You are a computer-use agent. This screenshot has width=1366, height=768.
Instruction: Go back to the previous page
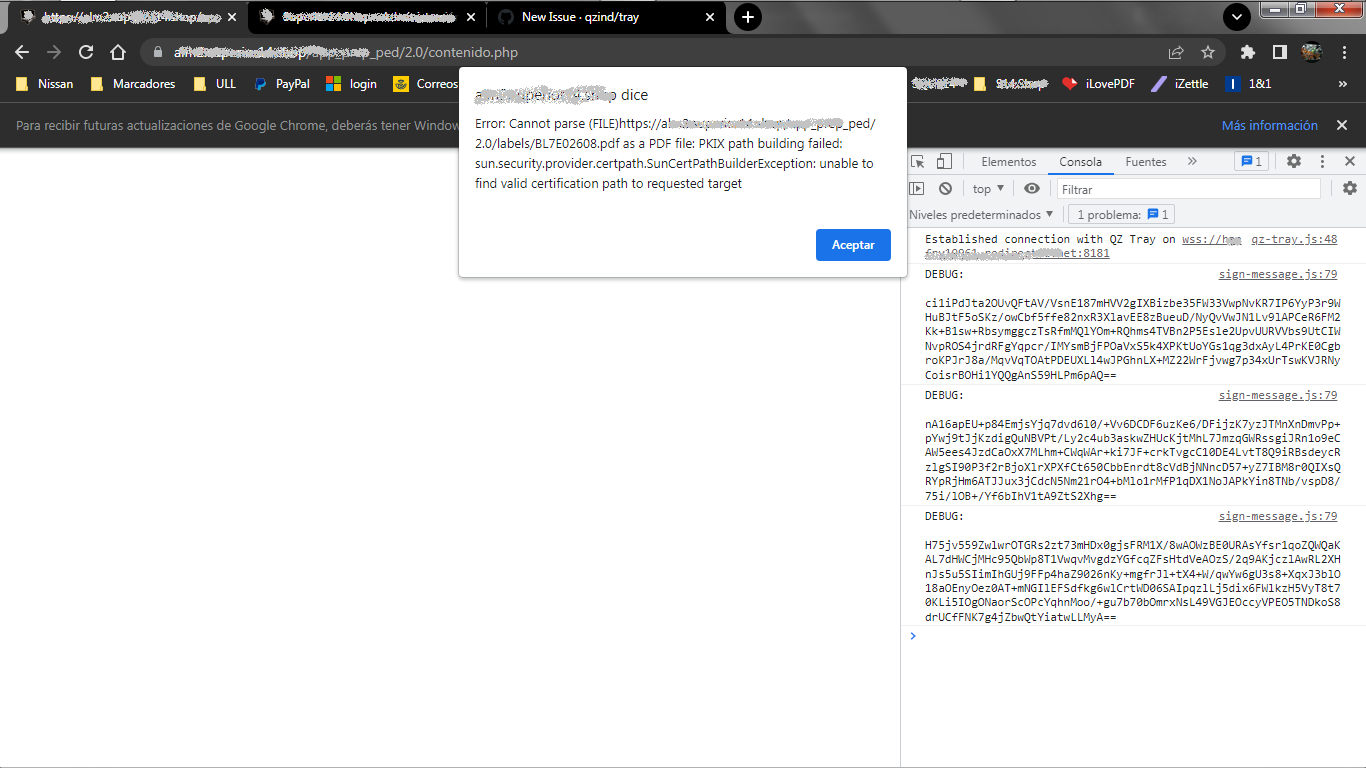(x=22, y=52)
